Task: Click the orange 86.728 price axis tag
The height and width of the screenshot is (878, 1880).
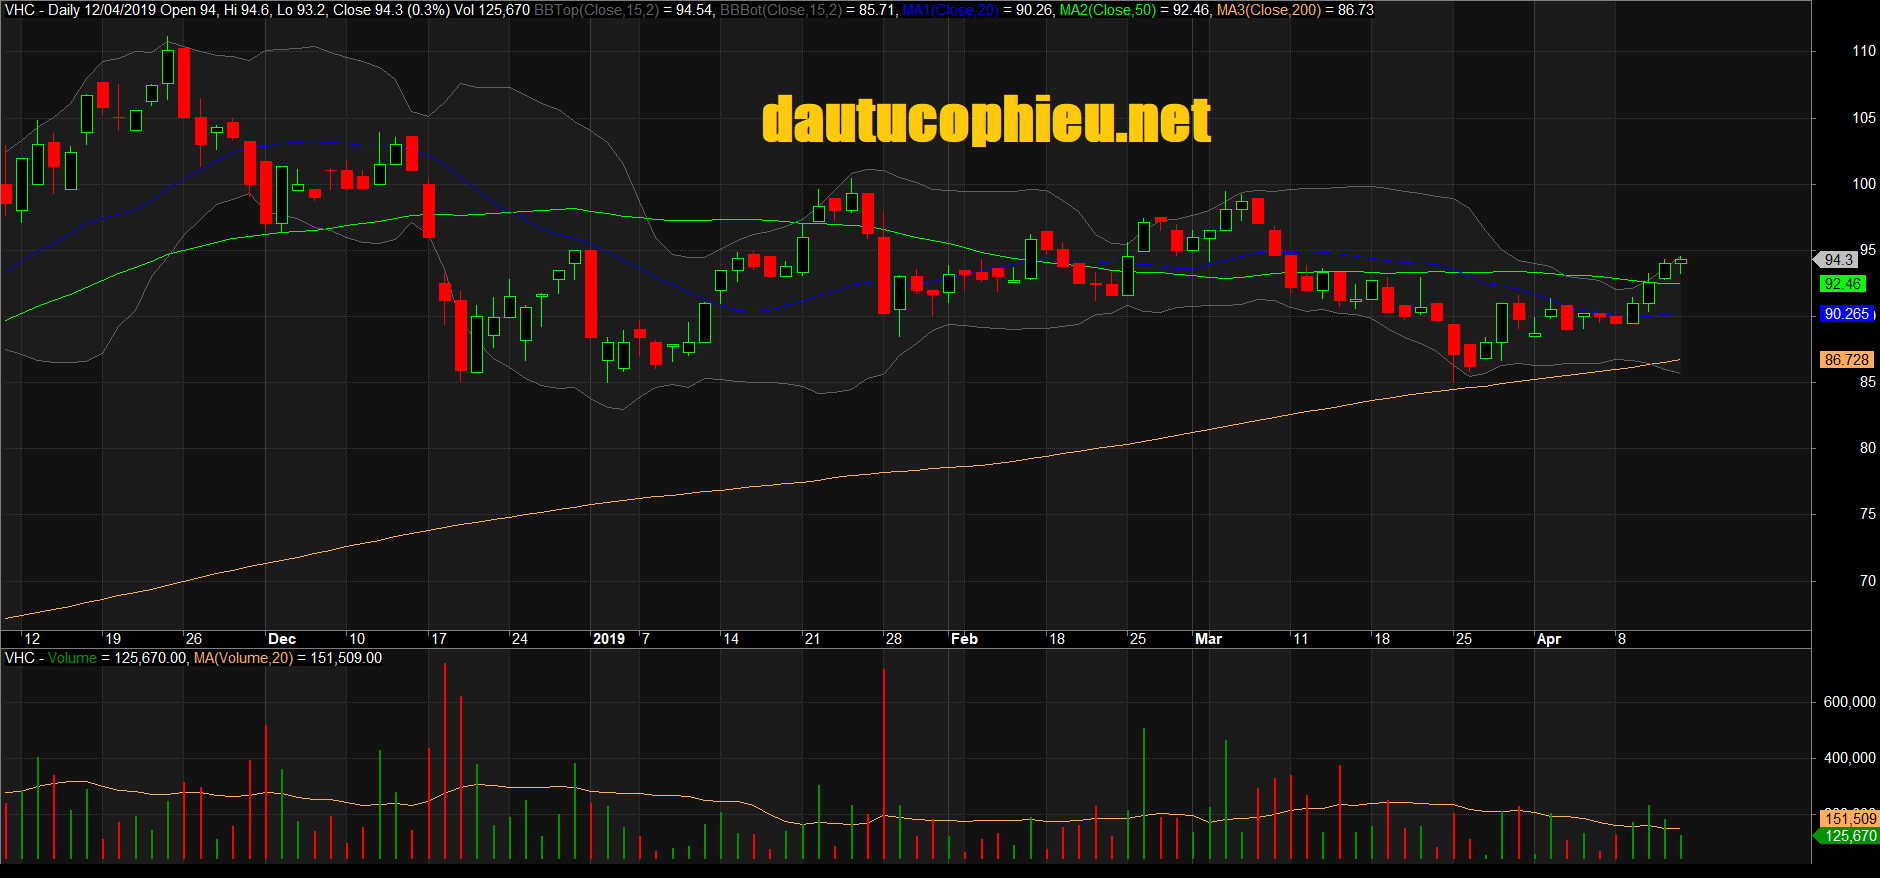Action: (x=1845, y=360)
